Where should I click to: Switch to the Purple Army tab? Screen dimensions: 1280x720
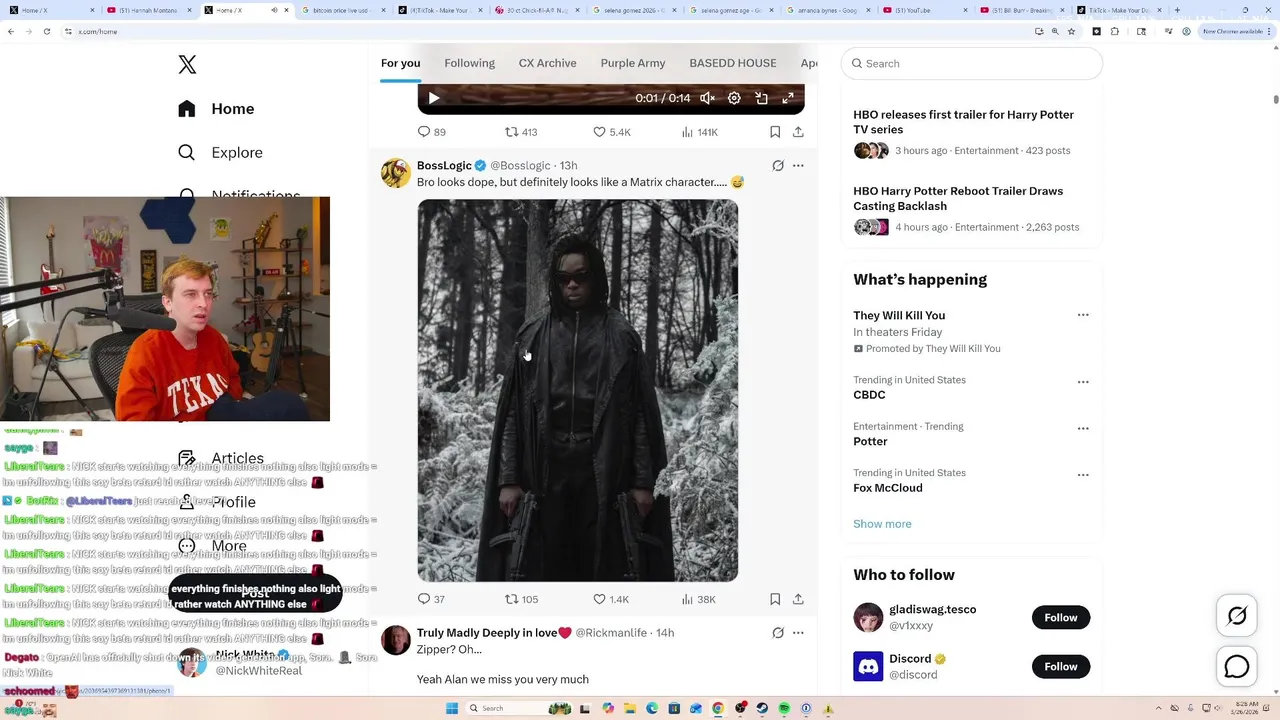click(x=632, y=63)
